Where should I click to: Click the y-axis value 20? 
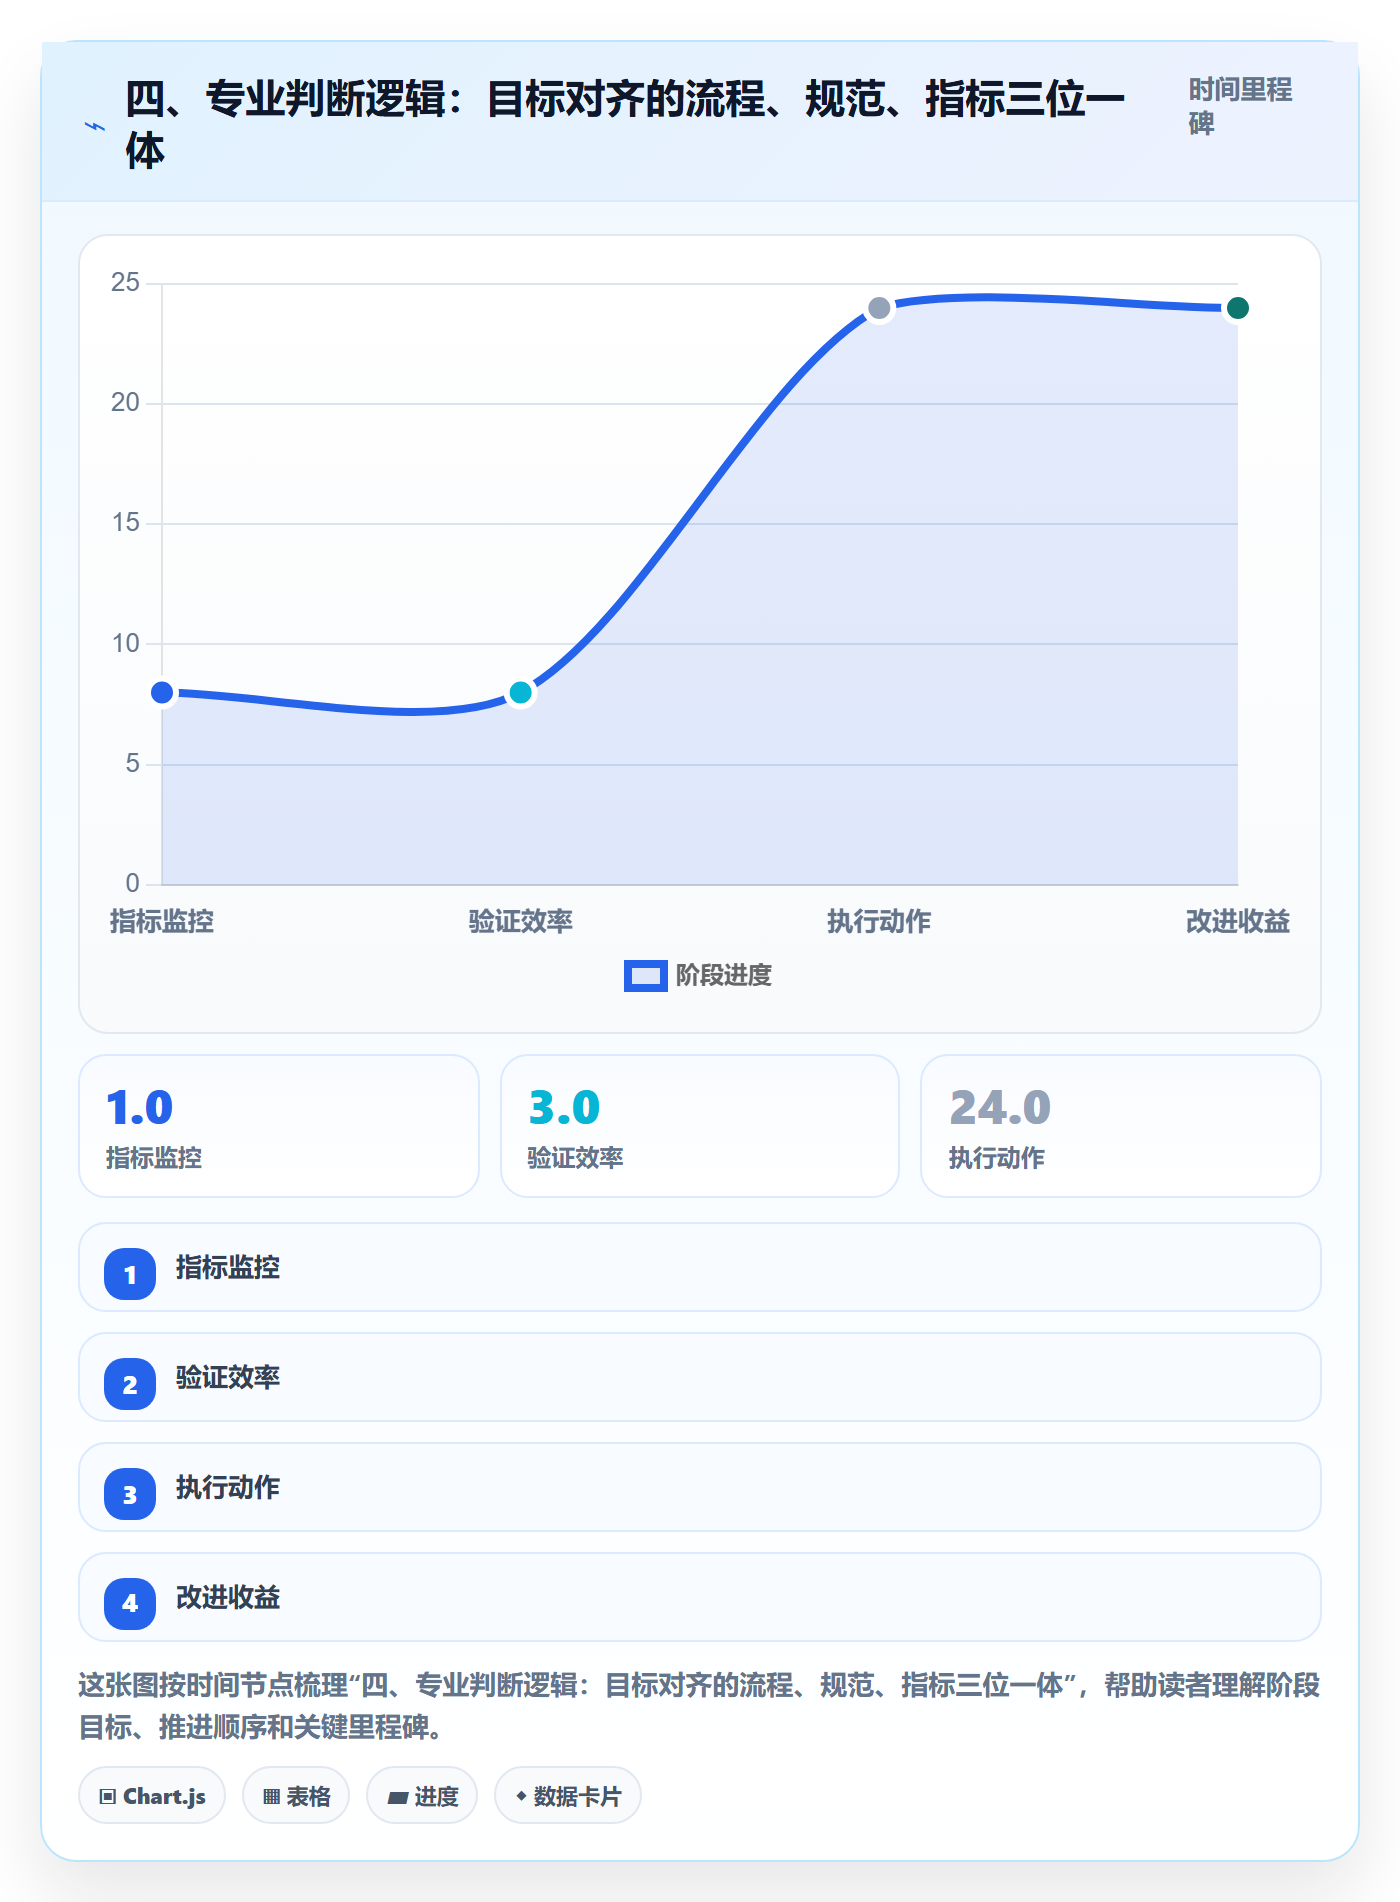125,403
